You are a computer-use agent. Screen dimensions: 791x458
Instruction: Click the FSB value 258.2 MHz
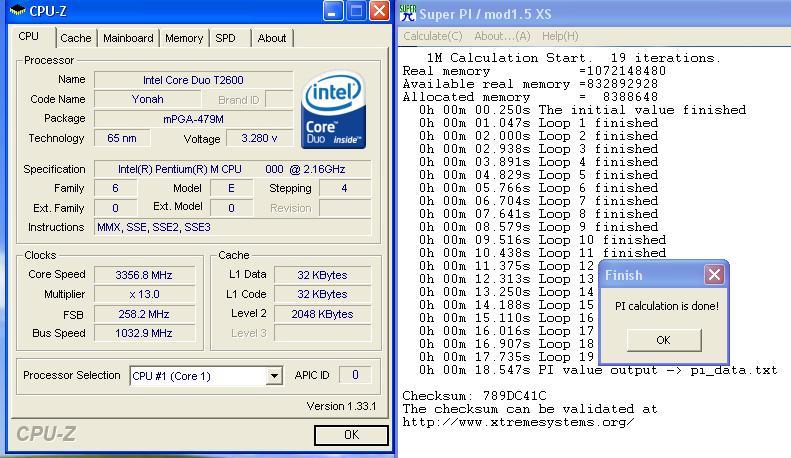tap(144, 314)
